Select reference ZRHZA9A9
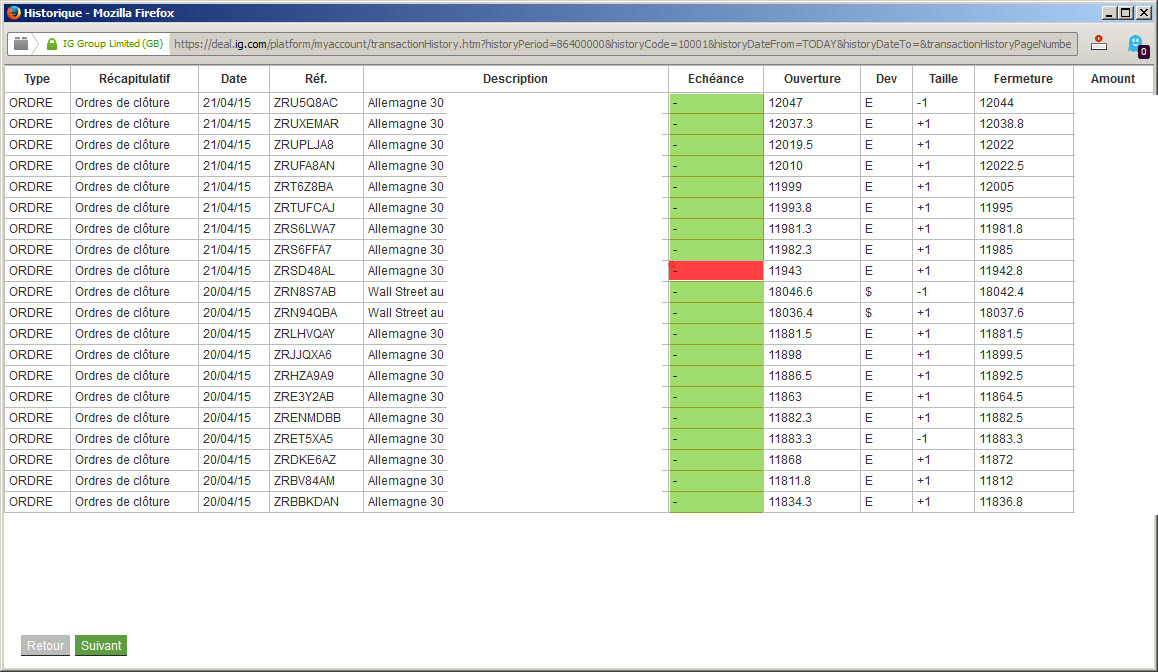The height and width of the screenshot is (672, 1158). point(303,376)
